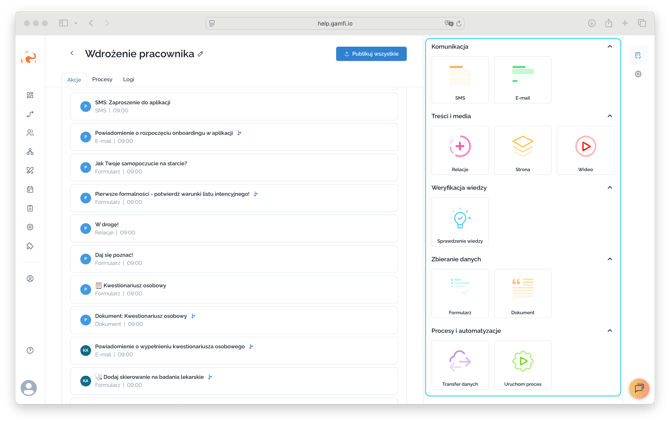
Task: Open the user avatar in sidebar
Action: pos(29,387)
